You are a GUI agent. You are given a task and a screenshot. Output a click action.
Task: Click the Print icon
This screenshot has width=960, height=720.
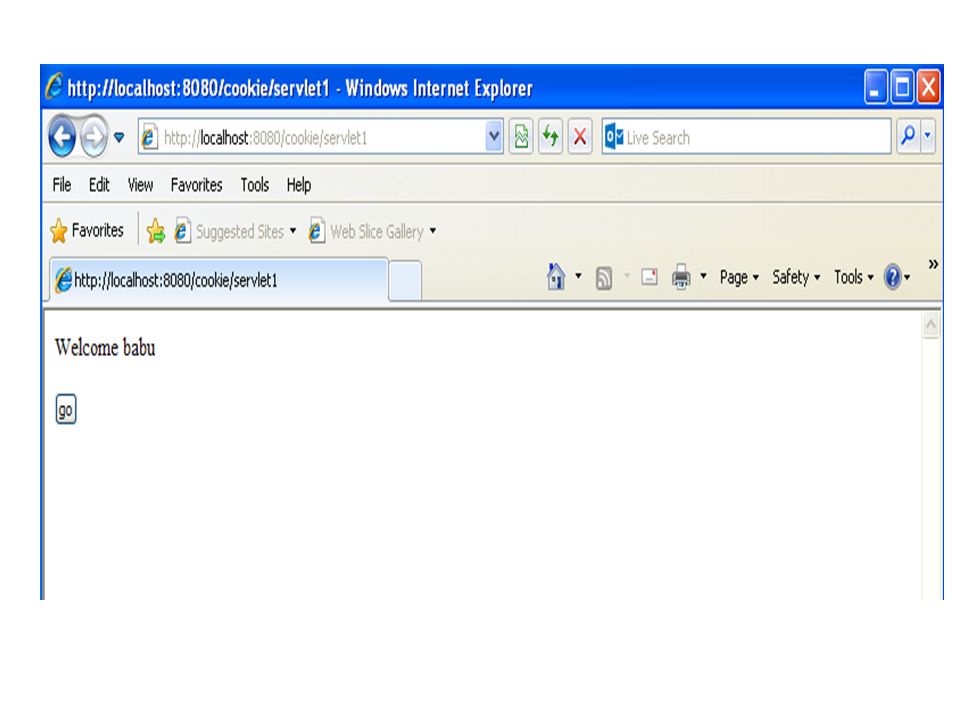coord(681,277)
